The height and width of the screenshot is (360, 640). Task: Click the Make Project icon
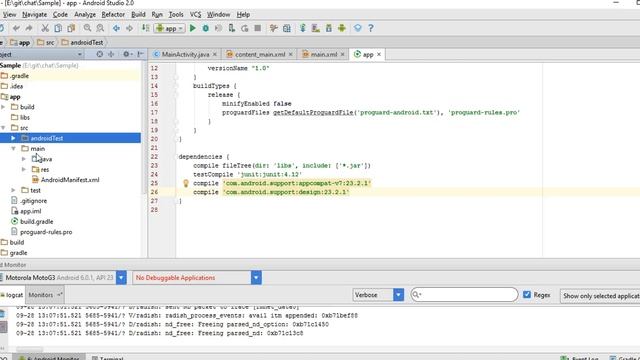(x=145, y=28)
